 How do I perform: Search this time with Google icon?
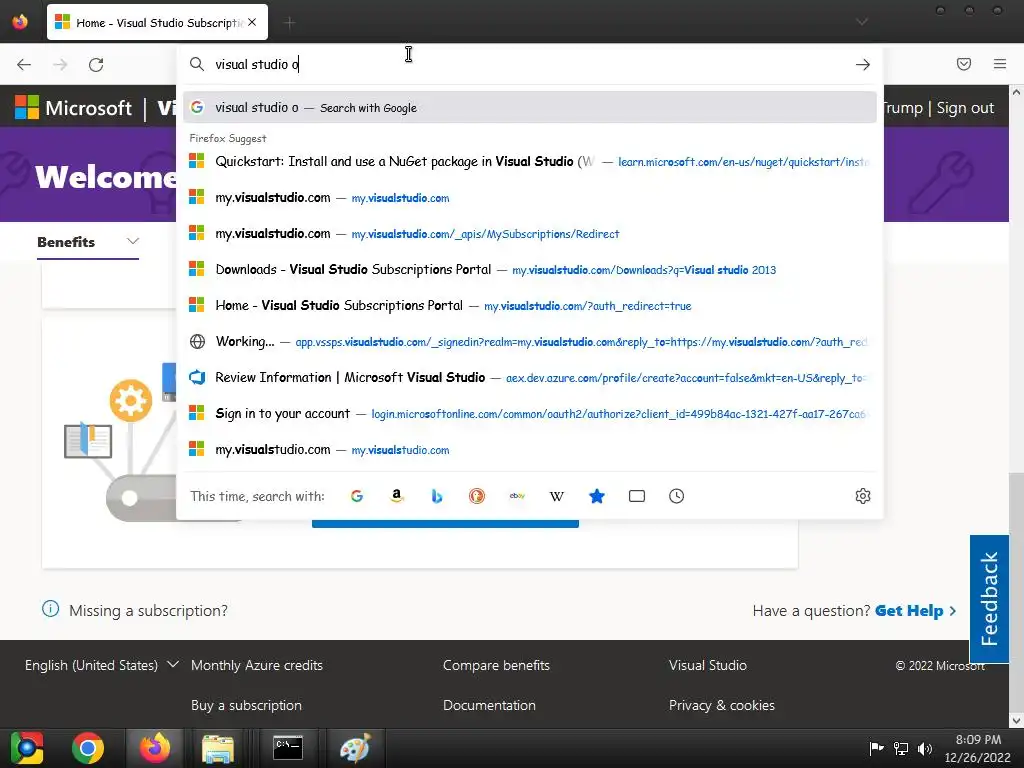click(x=357, y=496)
